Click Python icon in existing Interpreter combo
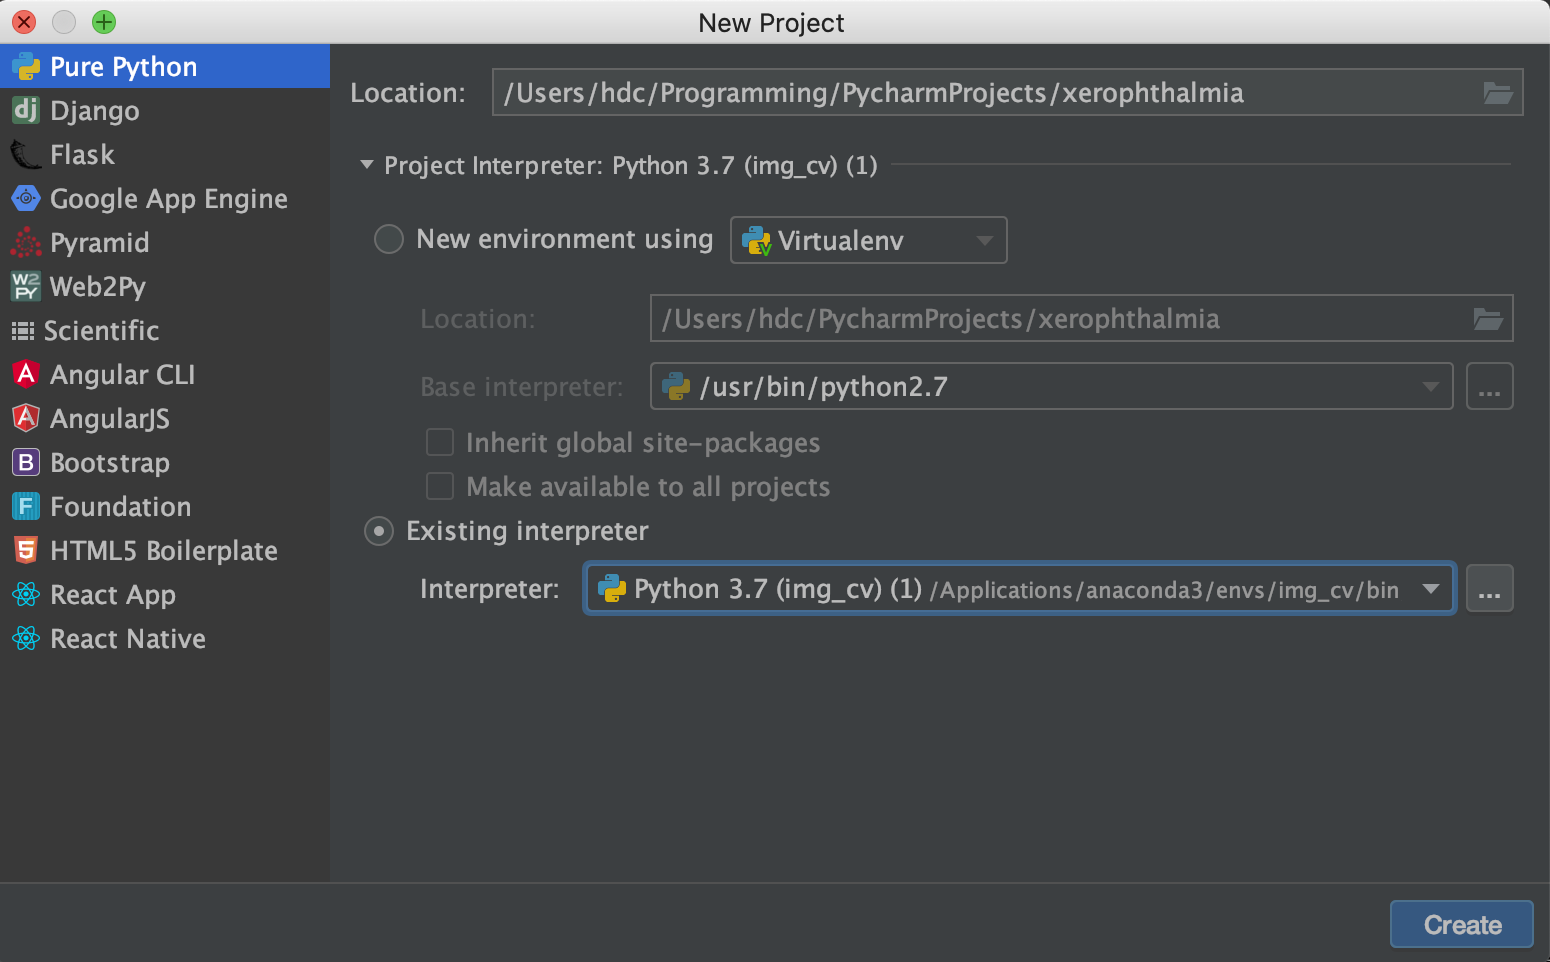The height and width of the screenshot is (962, 1550). click(612, 589)
